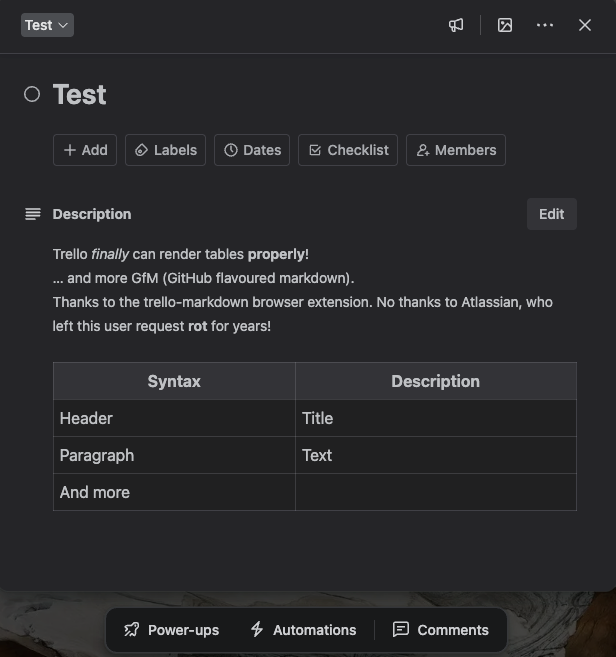Click the Test card title
This screenshot has width=616, height=657.
(80, 94)
